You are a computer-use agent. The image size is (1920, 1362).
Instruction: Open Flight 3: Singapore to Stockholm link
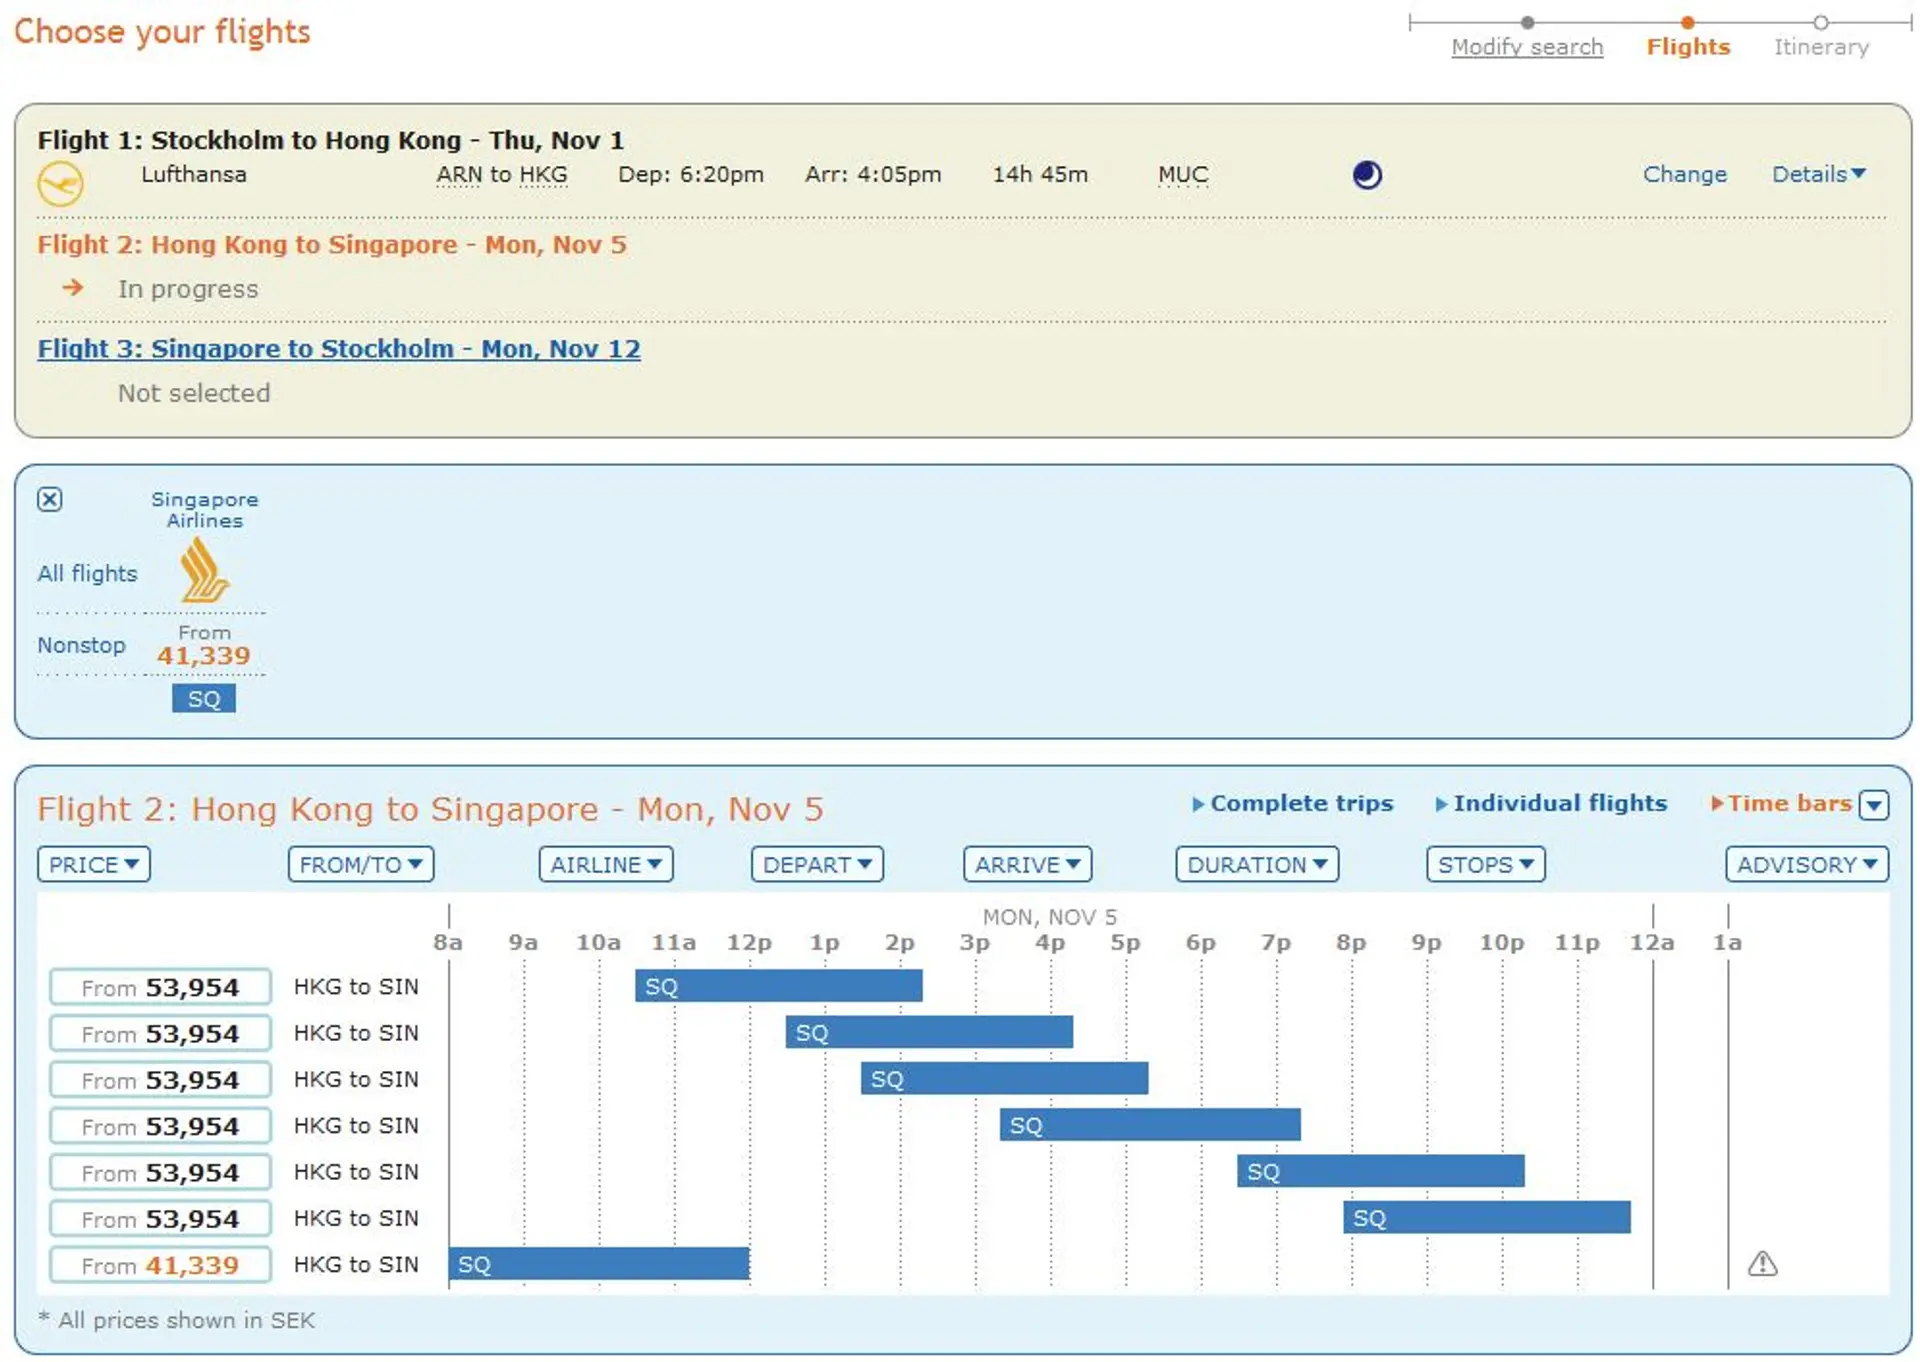point(339,349)
